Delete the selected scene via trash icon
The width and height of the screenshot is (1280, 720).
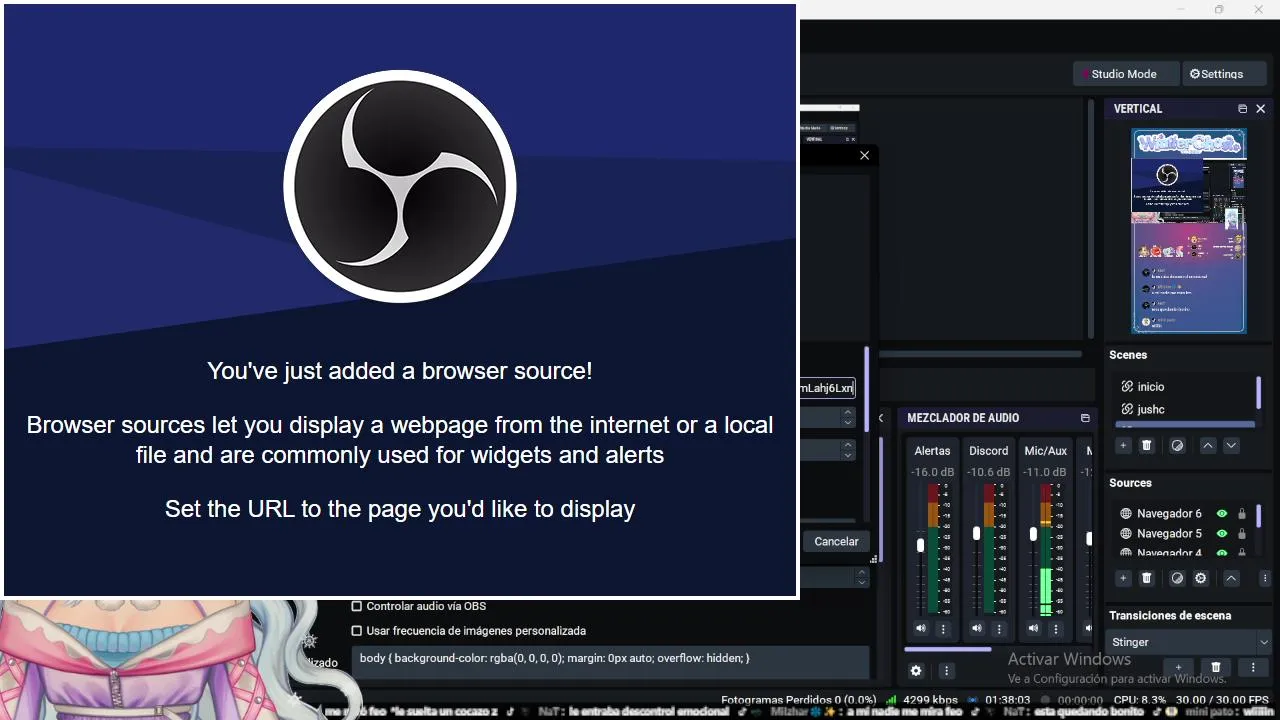click(1147, 446)
